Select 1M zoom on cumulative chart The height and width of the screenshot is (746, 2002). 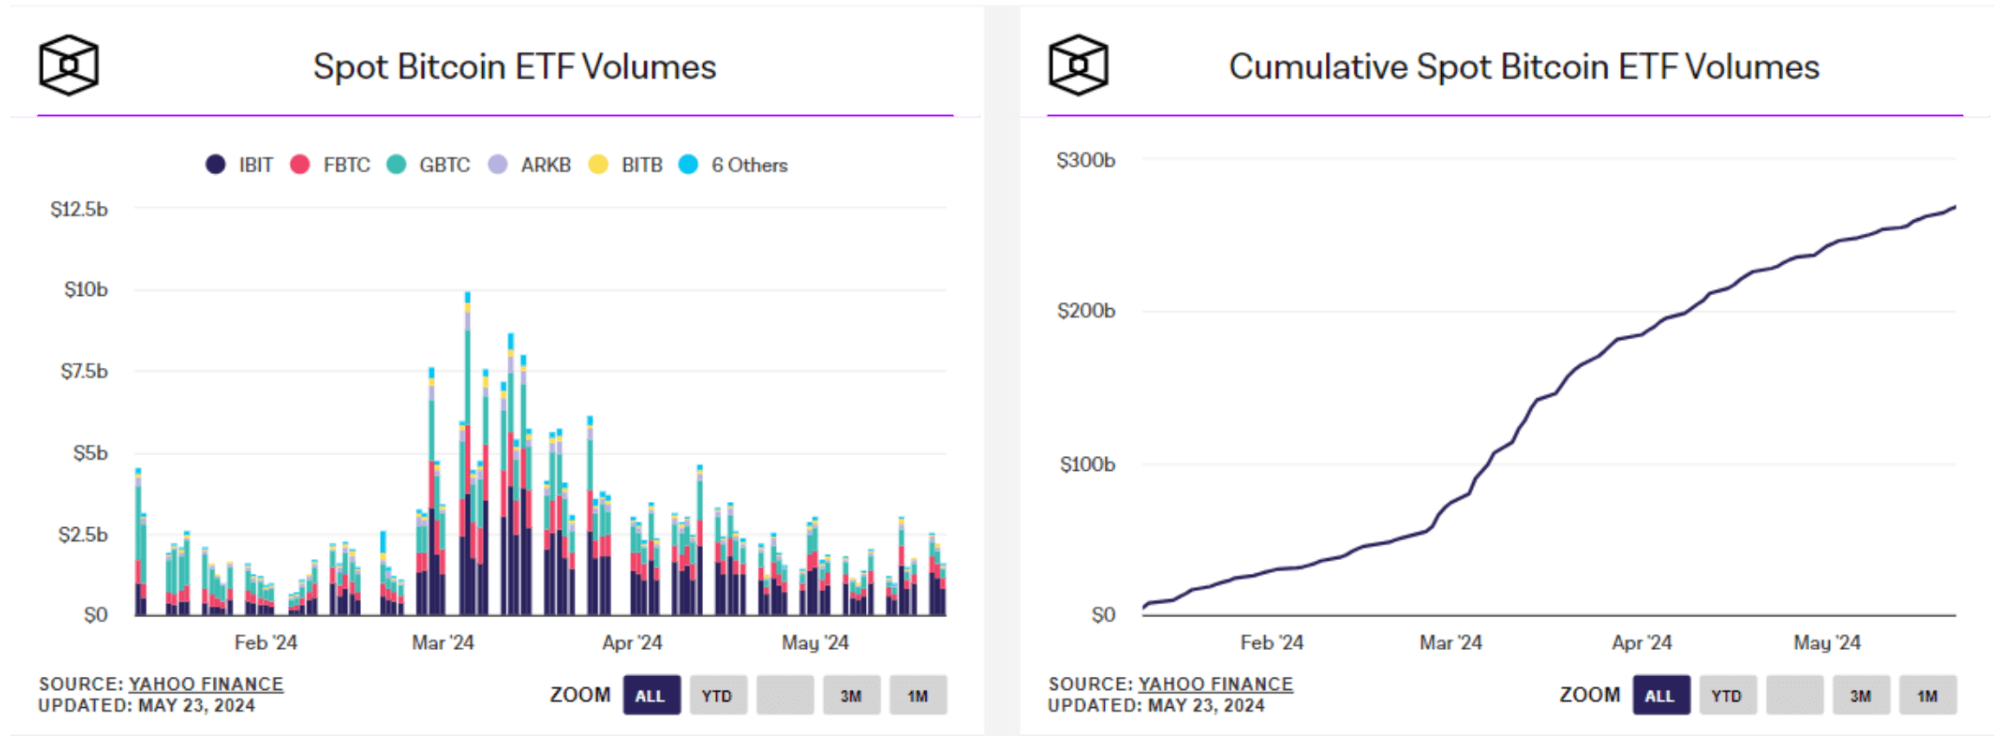[1928, 696]
